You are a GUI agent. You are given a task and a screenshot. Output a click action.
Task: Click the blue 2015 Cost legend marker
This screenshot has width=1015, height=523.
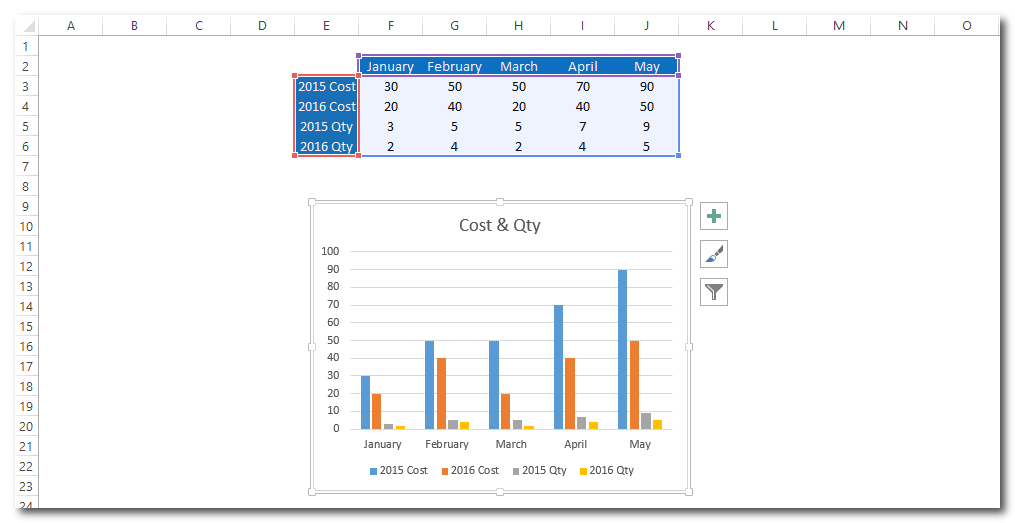[x=374, y=470]
